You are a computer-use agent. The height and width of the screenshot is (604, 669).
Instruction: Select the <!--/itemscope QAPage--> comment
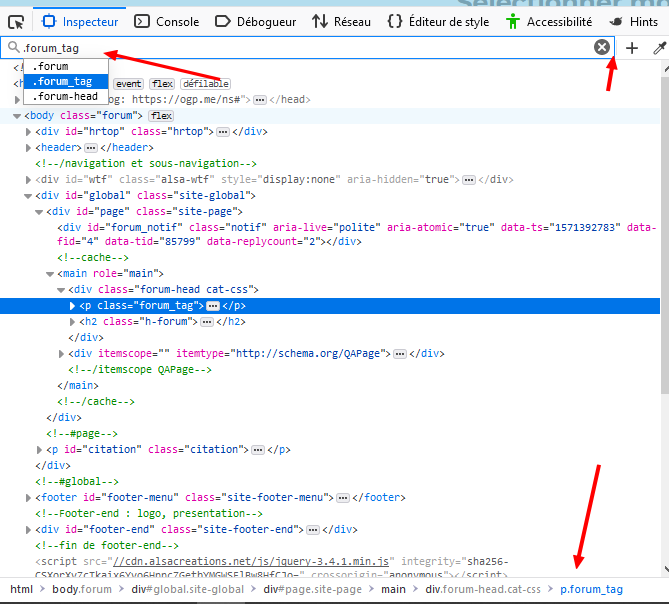140,369
